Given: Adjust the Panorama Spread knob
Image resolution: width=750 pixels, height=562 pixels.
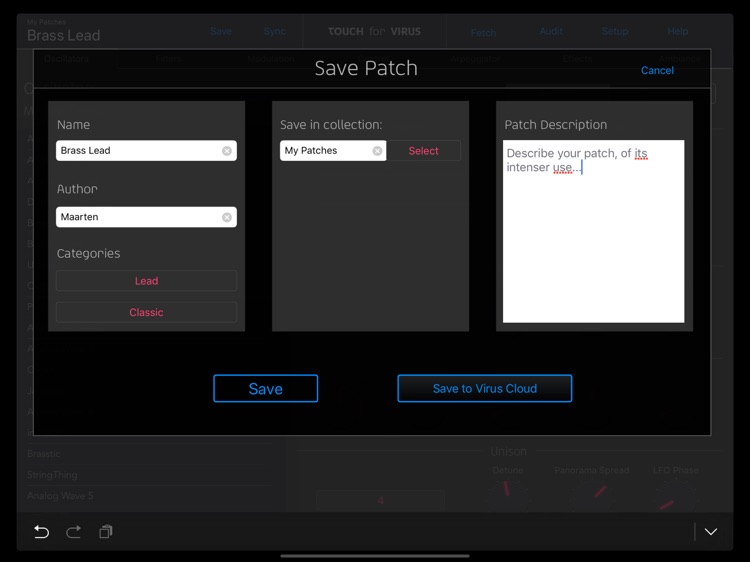Looking at the screenshot, I should (x=592, y=494).
